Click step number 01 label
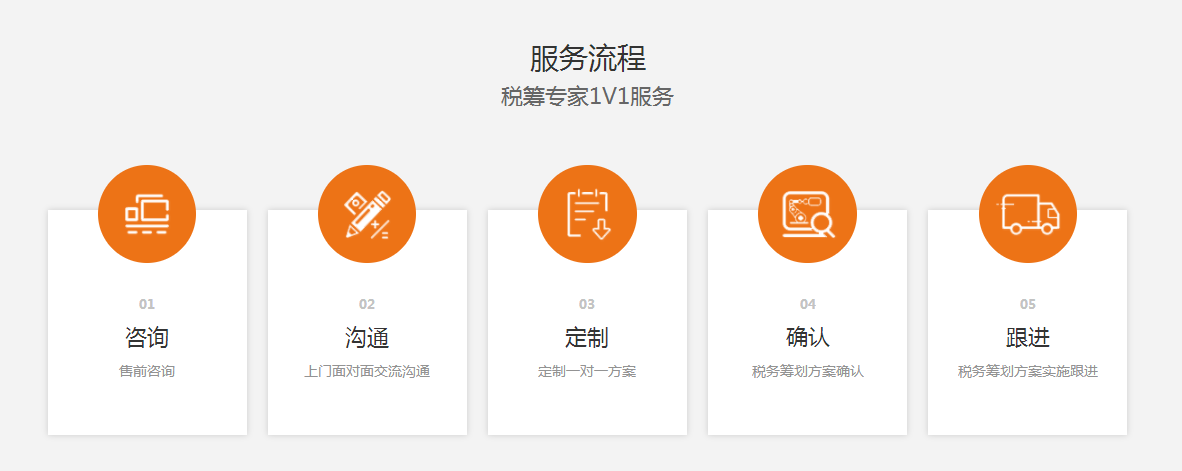This screenshot has width=1182, height=471. (x=147, y=304)
